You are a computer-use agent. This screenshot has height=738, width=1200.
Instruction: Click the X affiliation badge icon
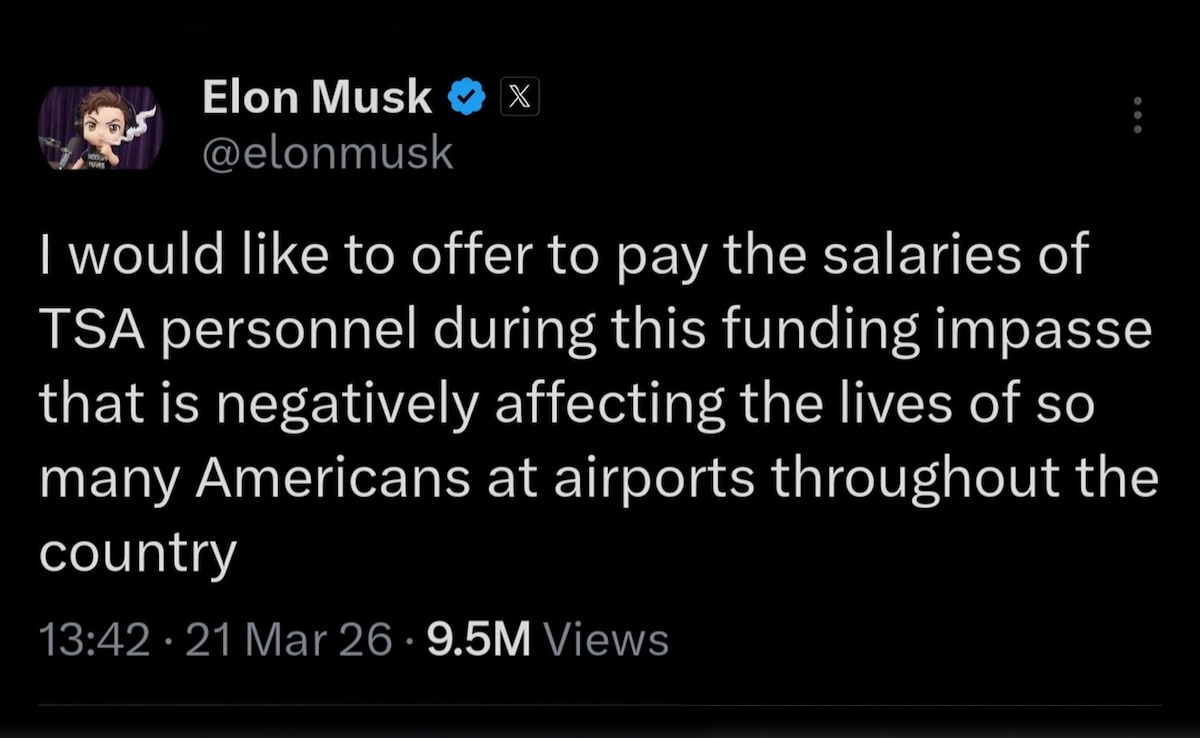[519, 98]
